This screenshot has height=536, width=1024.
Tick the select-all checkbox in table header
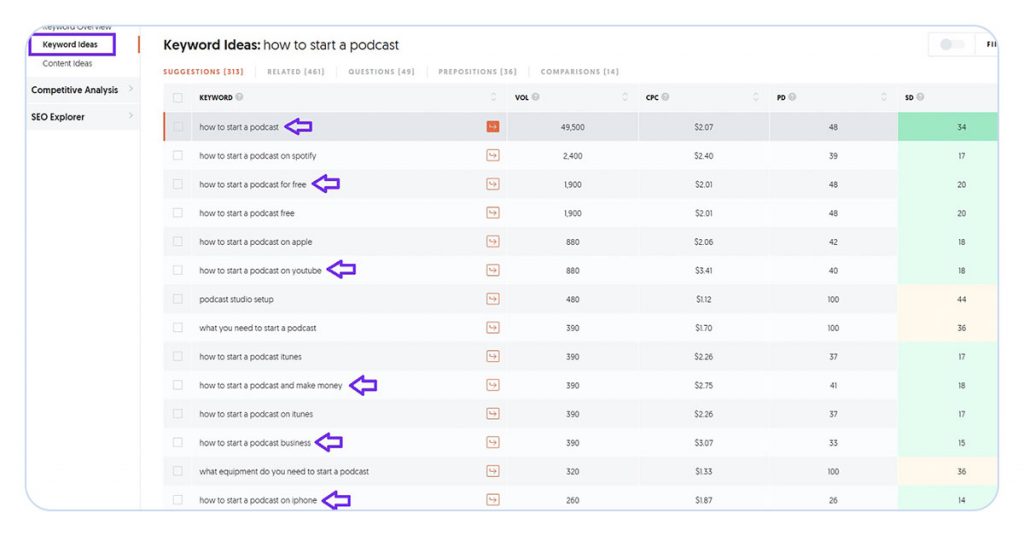point(178,98)
